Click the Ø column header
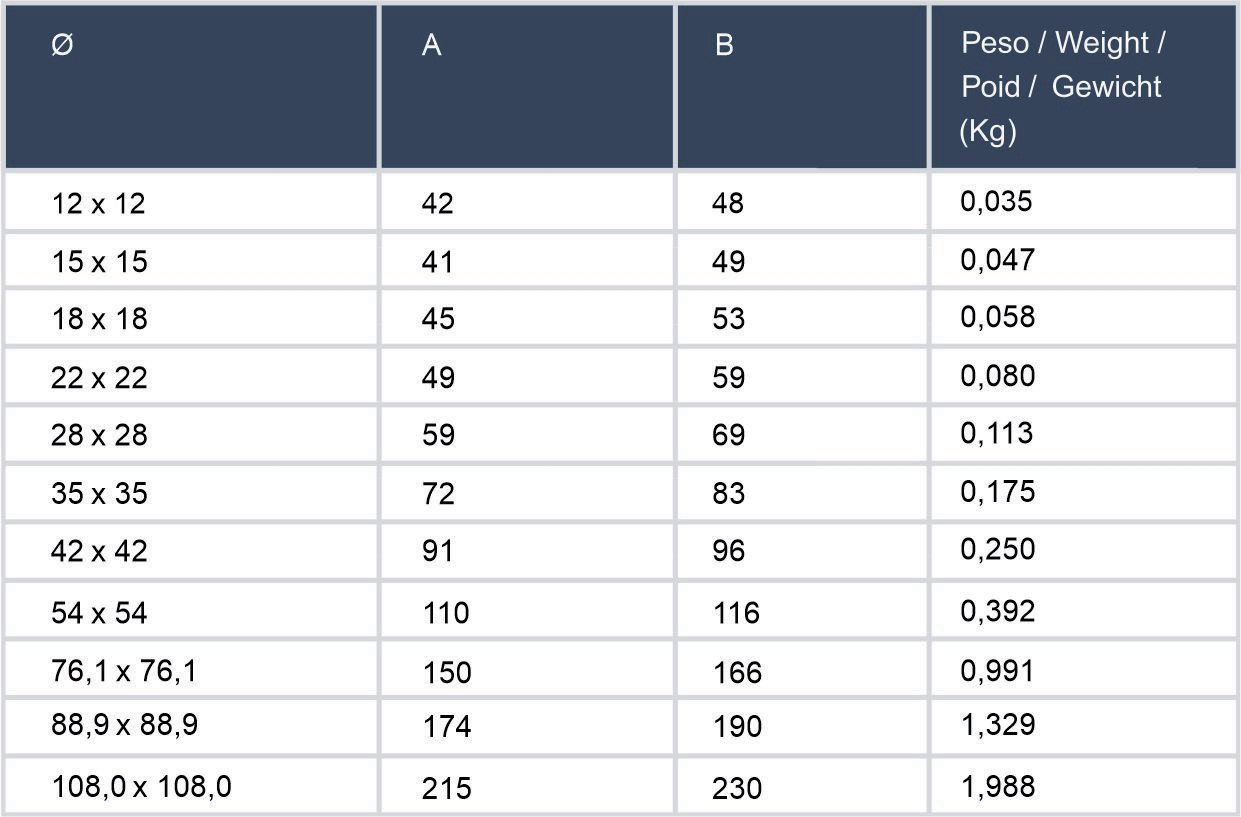This screenshot has height=817, width=1241. coord(62,46)
